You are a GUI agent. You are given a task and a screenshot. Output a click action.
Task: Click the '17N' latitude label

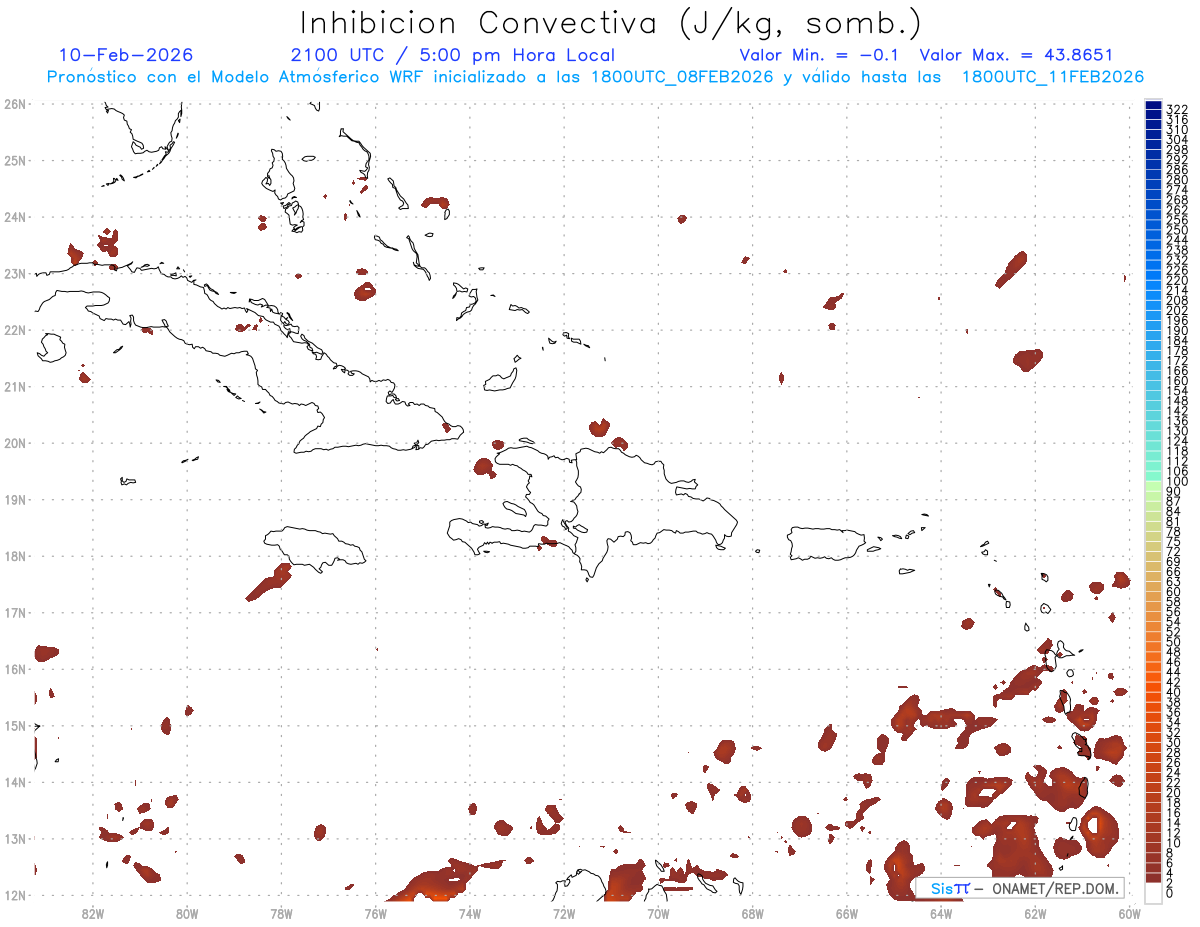(x=15, y=612)
